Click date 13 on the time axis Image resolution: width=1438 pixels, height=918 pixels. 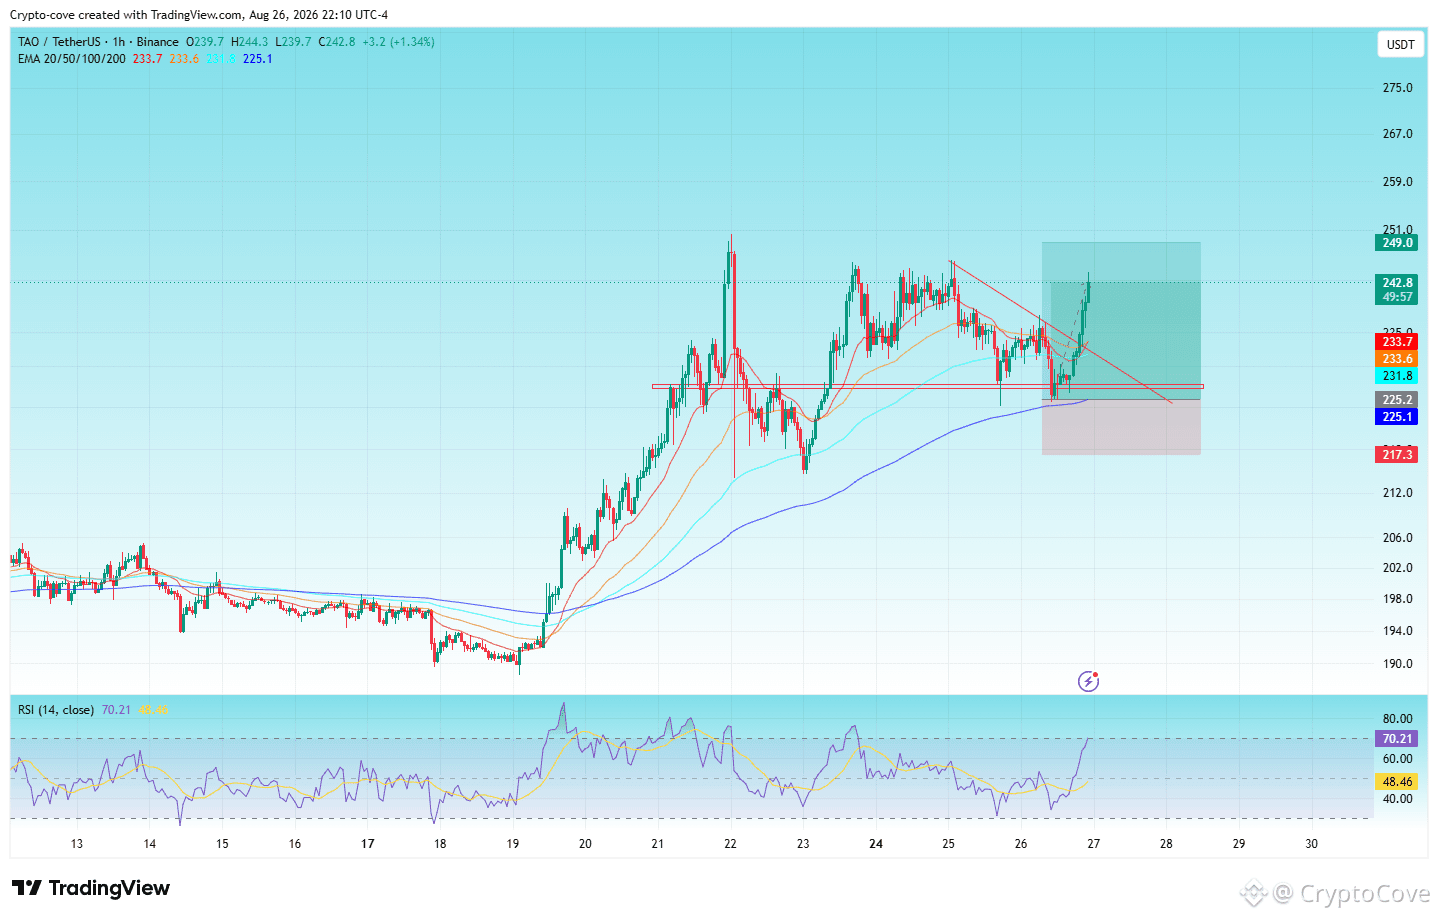coord(77,844)
